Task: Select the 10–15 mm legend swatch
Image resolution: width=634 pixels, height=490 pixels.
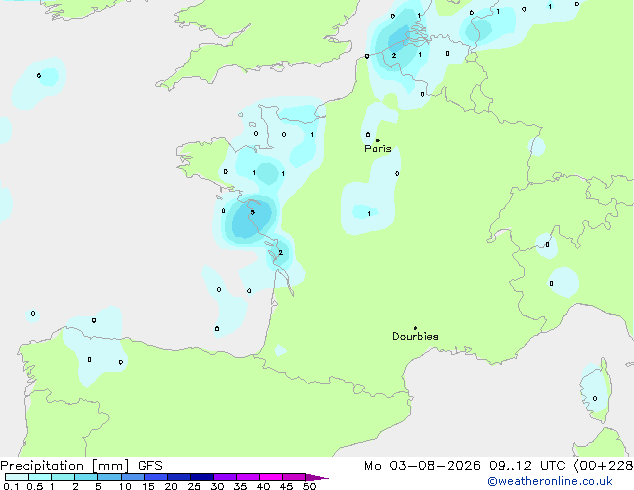Action: pos(133,477)
